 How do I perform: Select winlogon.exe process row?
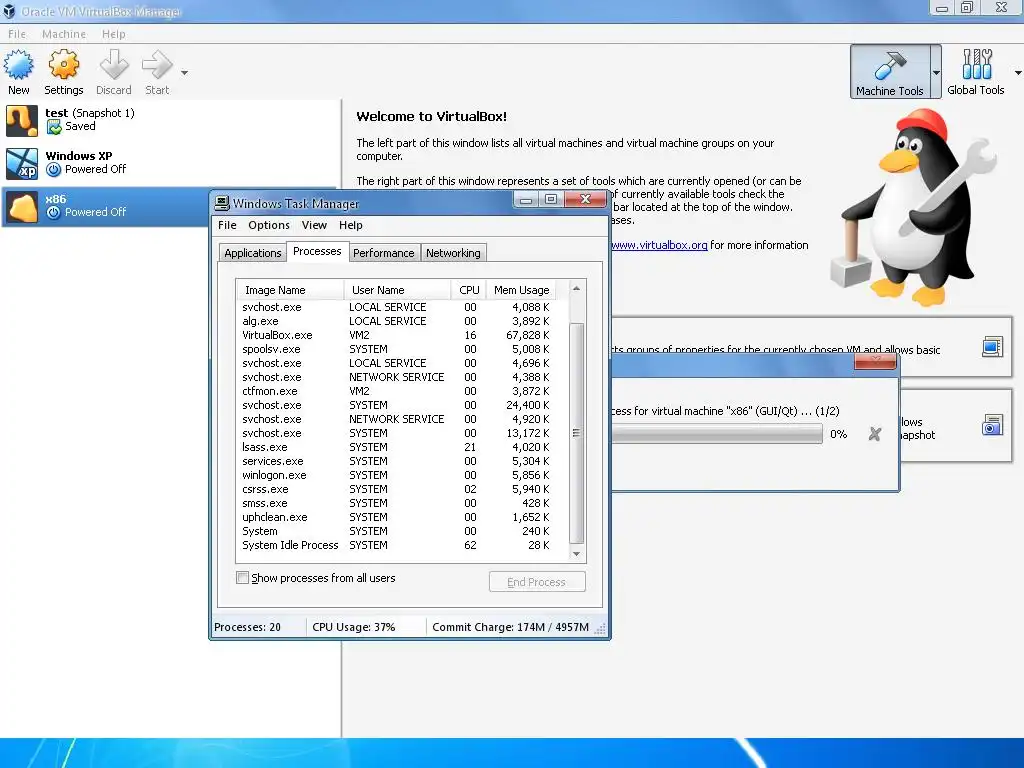coord(396,475)
